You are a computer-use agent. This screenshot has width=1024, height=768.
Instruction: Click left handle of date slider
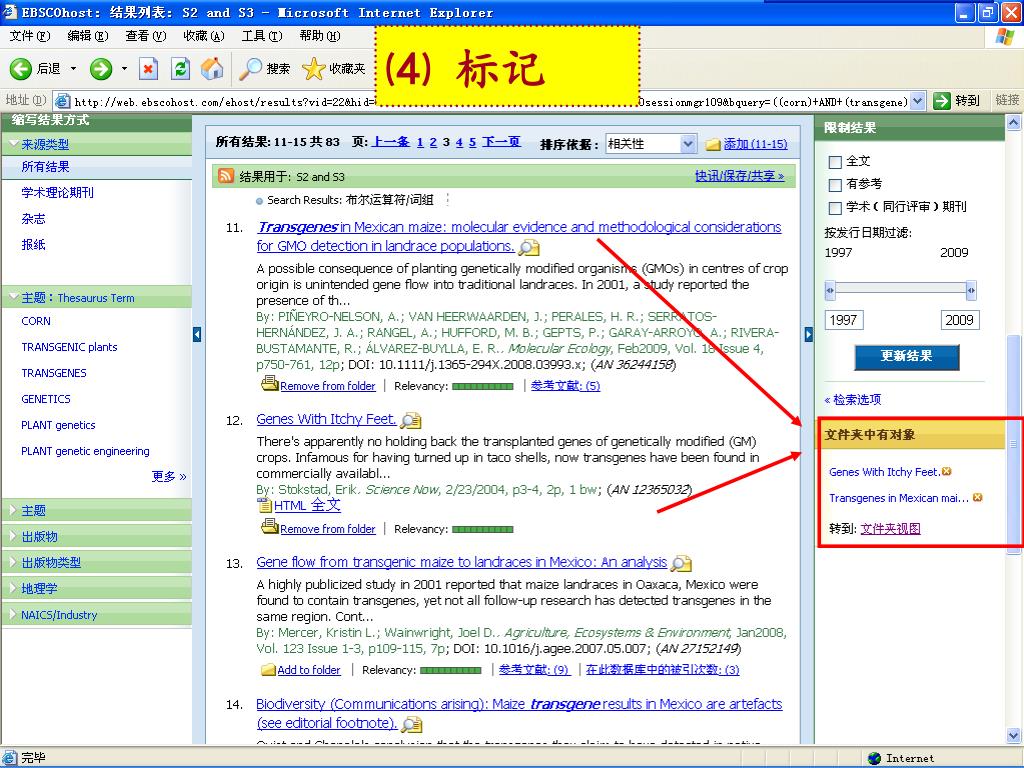tap(830, 290)
